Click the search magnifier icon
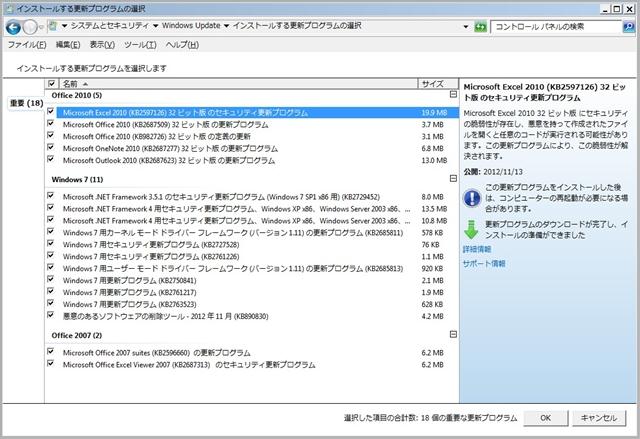The height and width of the screenshot is (439, 640). tap(629, 27)
